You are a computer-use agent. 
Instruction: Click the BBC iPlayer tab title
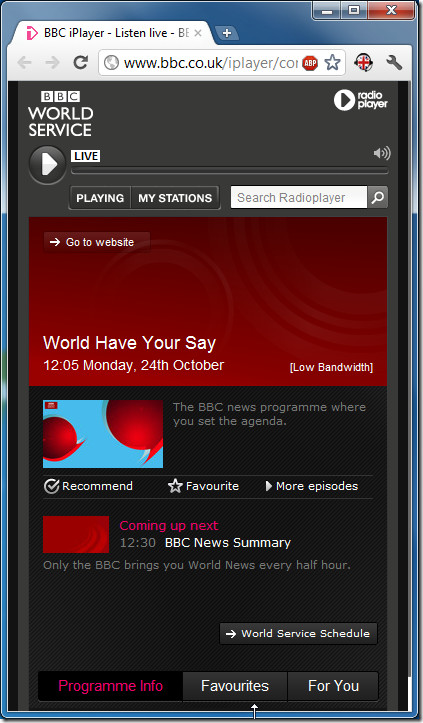[x=116, y=33]
